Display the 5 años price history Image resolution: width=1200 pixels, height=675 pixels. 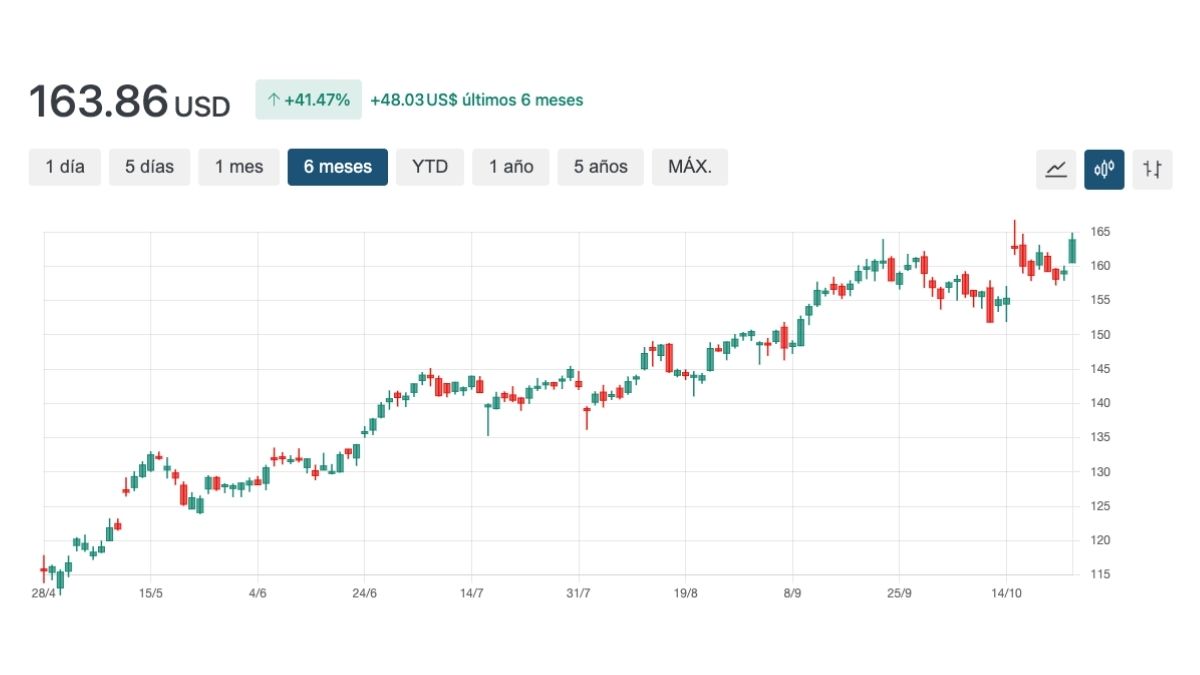[600, 167]
